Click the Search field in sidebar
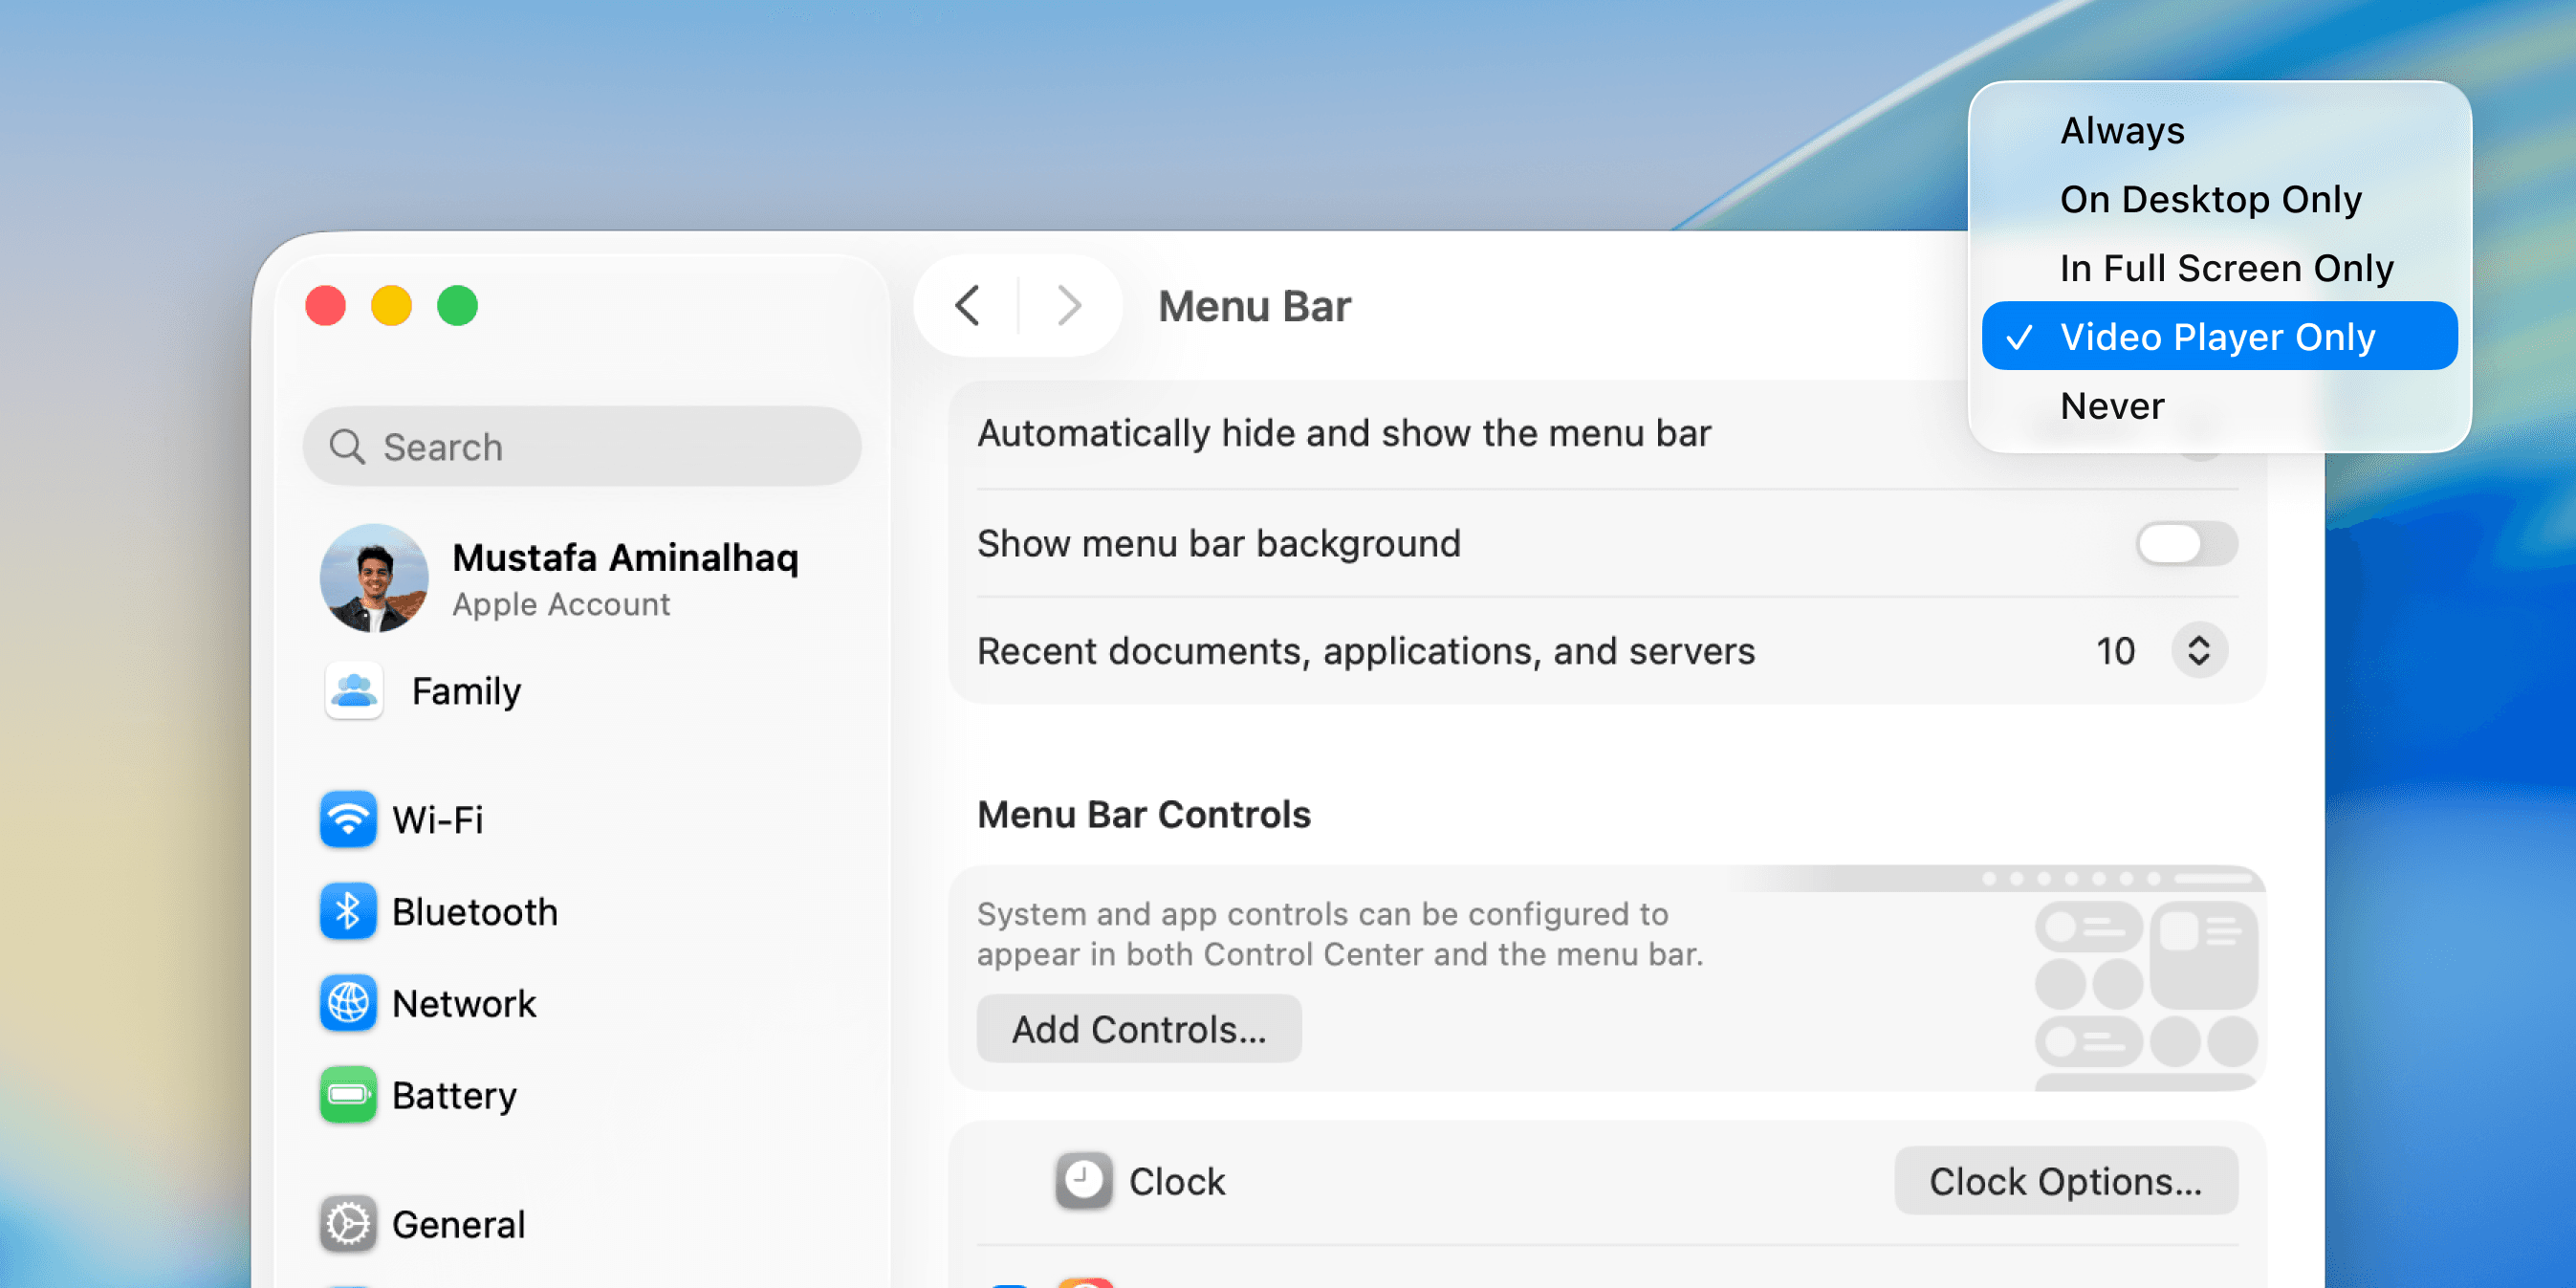The width and height of the screenshot is (2576, 1288). point(582,447)
